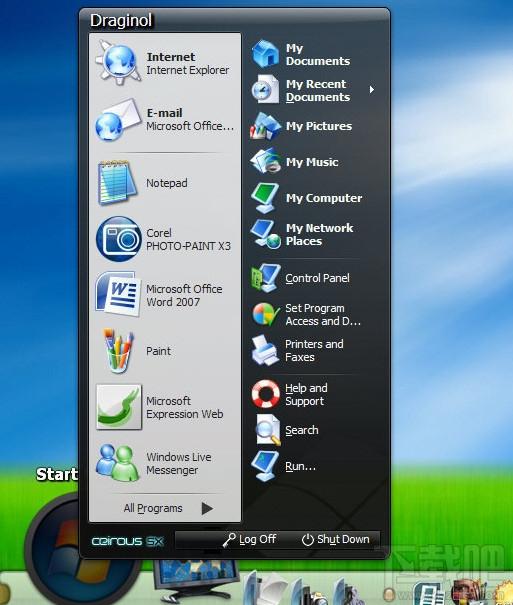Open Printers and Faxes printer icon

(265, 350)
